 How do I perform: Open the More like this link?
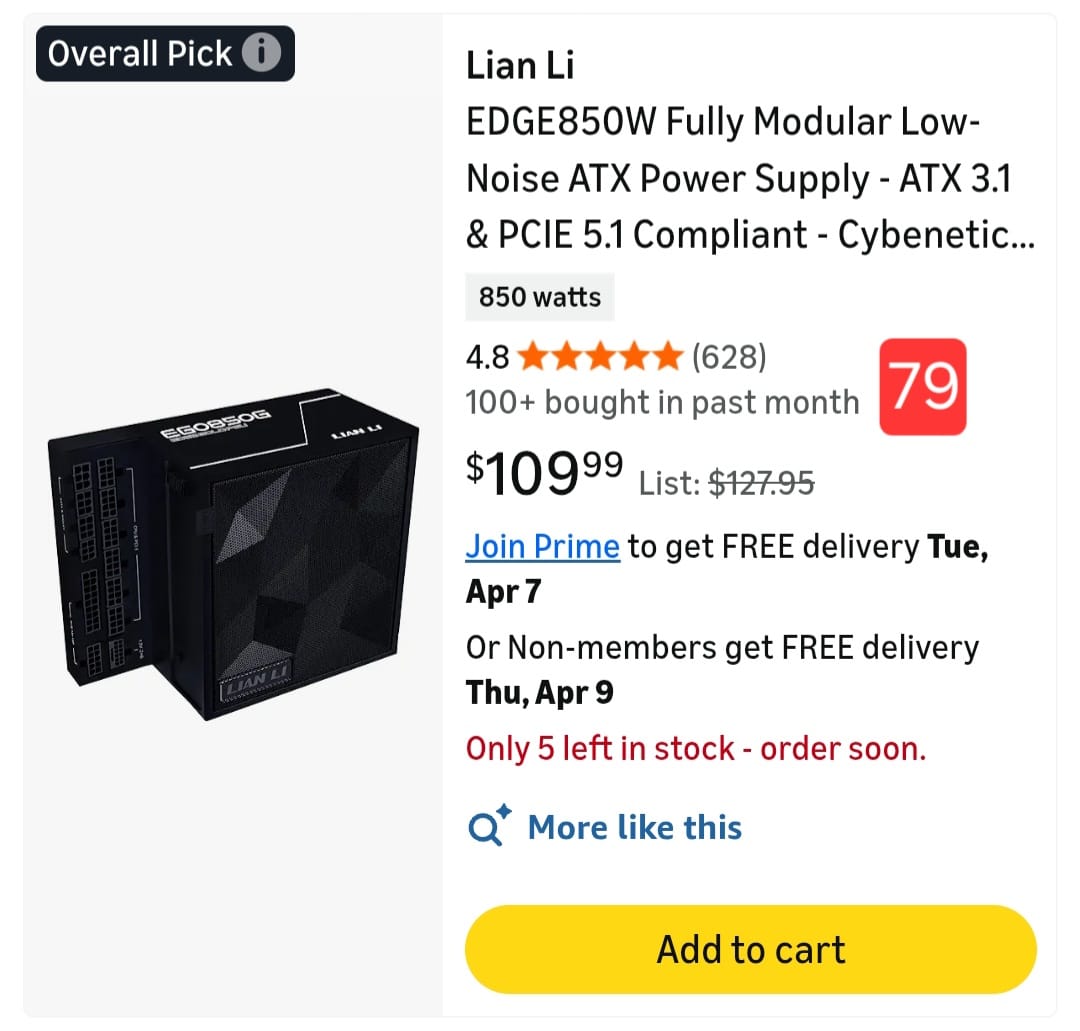(634, 827)
